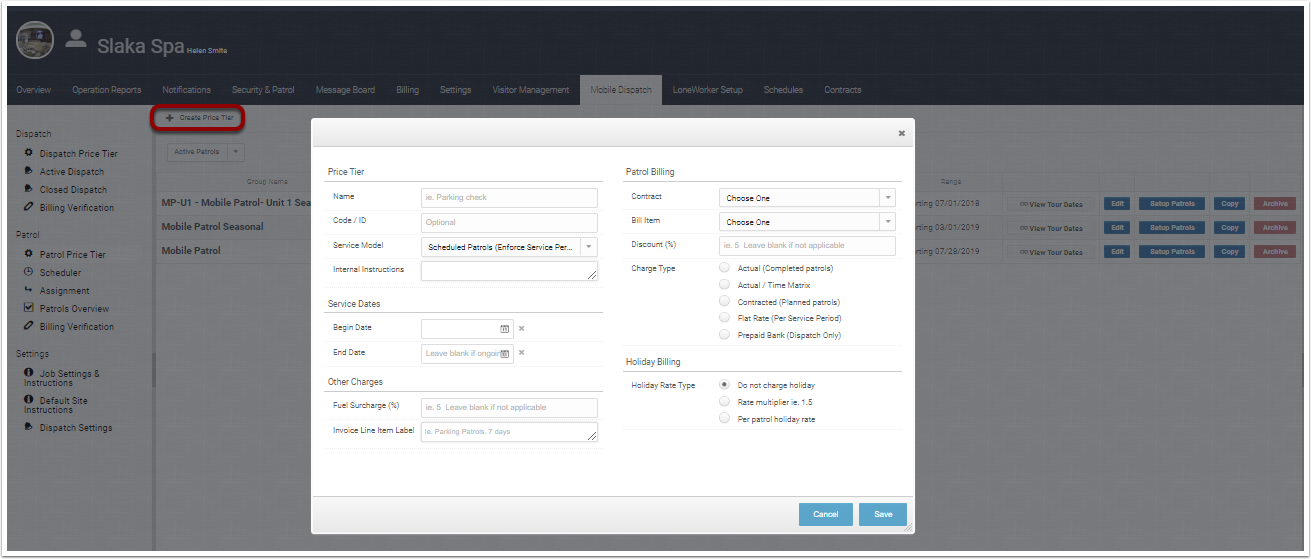Open the Operation Reports tab
This screenshot has height=559, width=1311.
(106, 90)
